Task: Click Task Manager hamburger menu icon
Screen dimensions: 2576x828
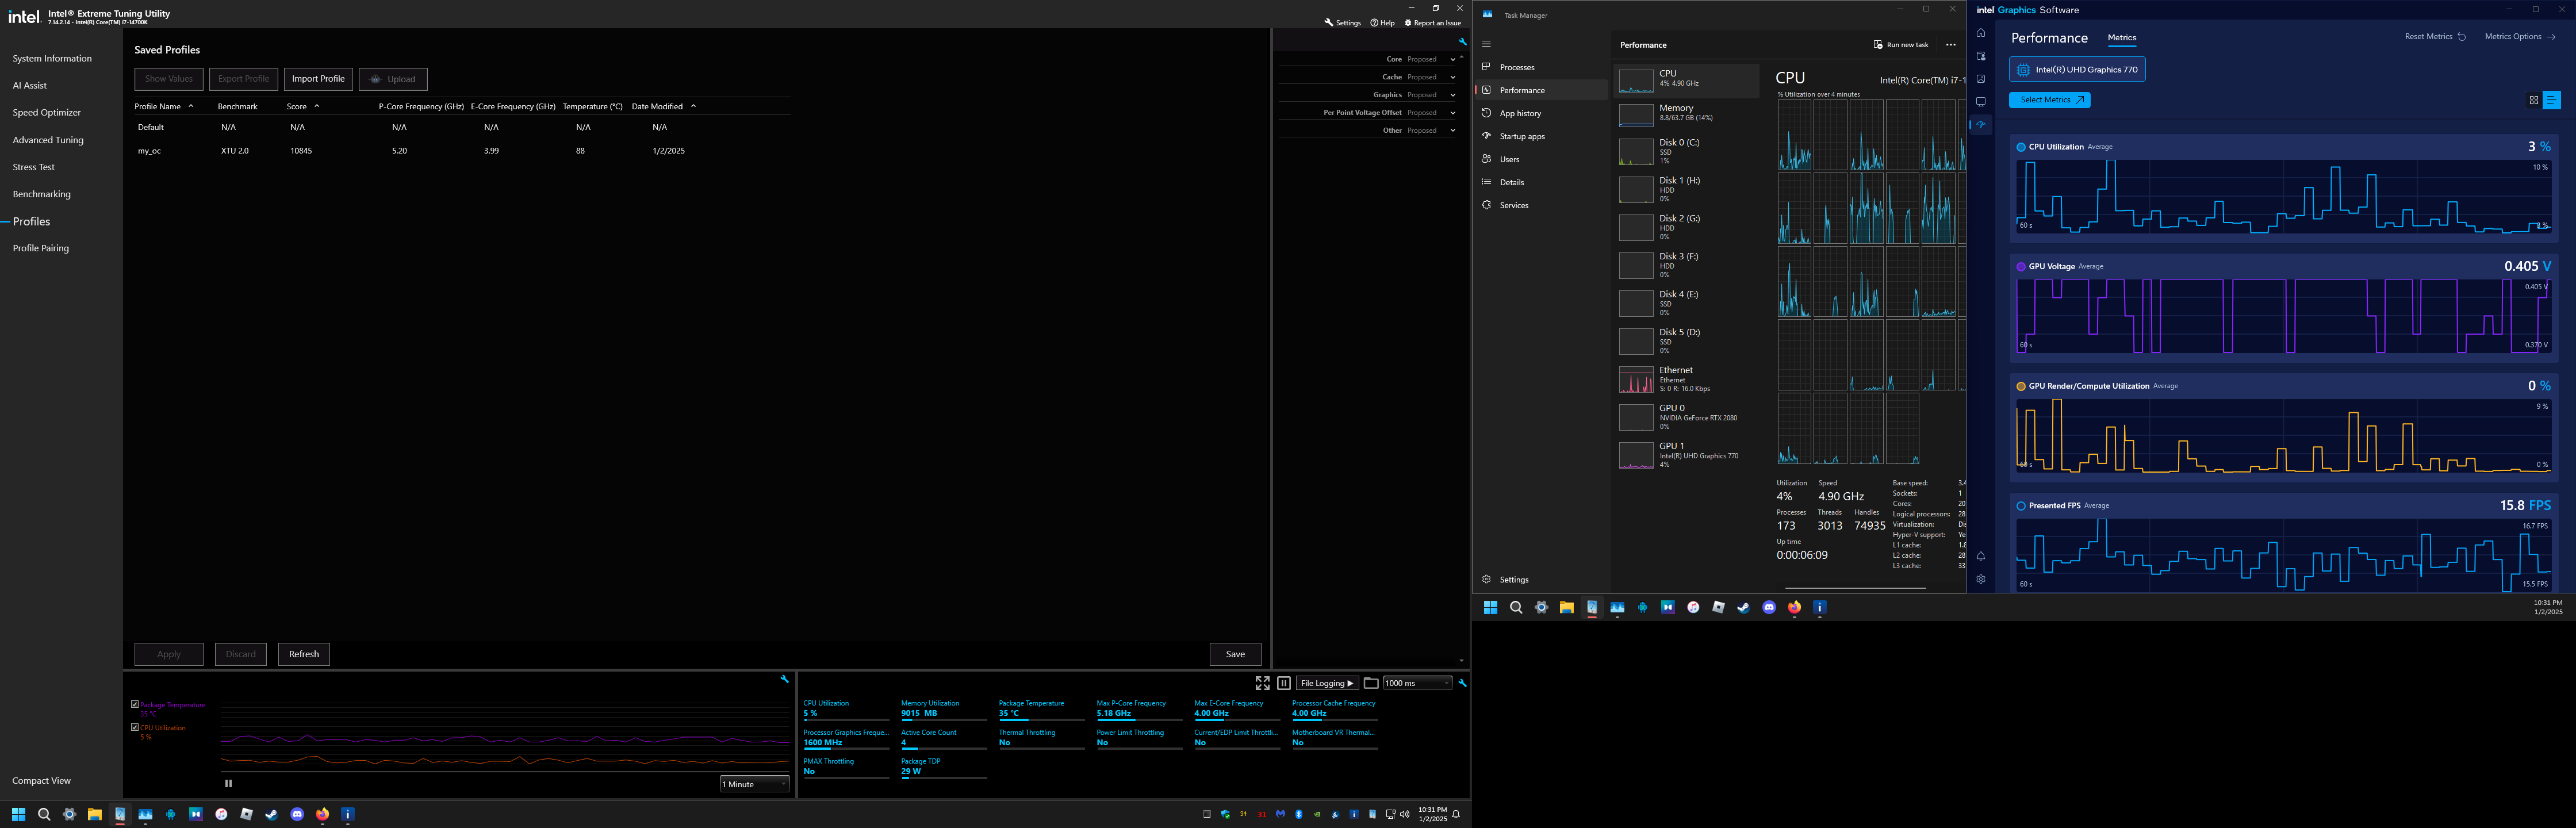Action: coord(1486,44)
